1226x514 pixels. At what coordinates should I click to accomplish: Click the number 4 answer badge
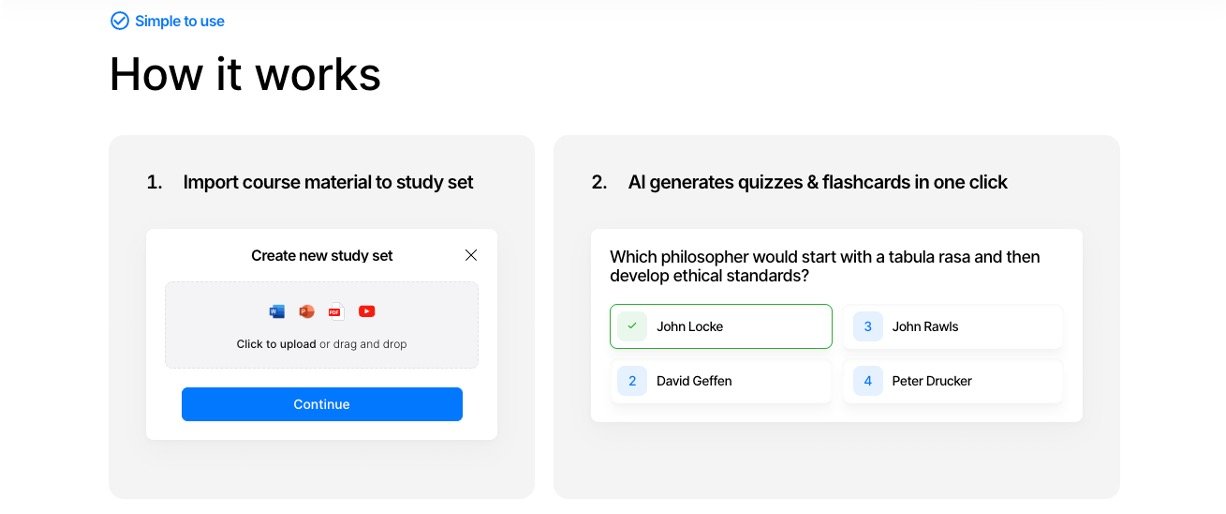point(868,381)
